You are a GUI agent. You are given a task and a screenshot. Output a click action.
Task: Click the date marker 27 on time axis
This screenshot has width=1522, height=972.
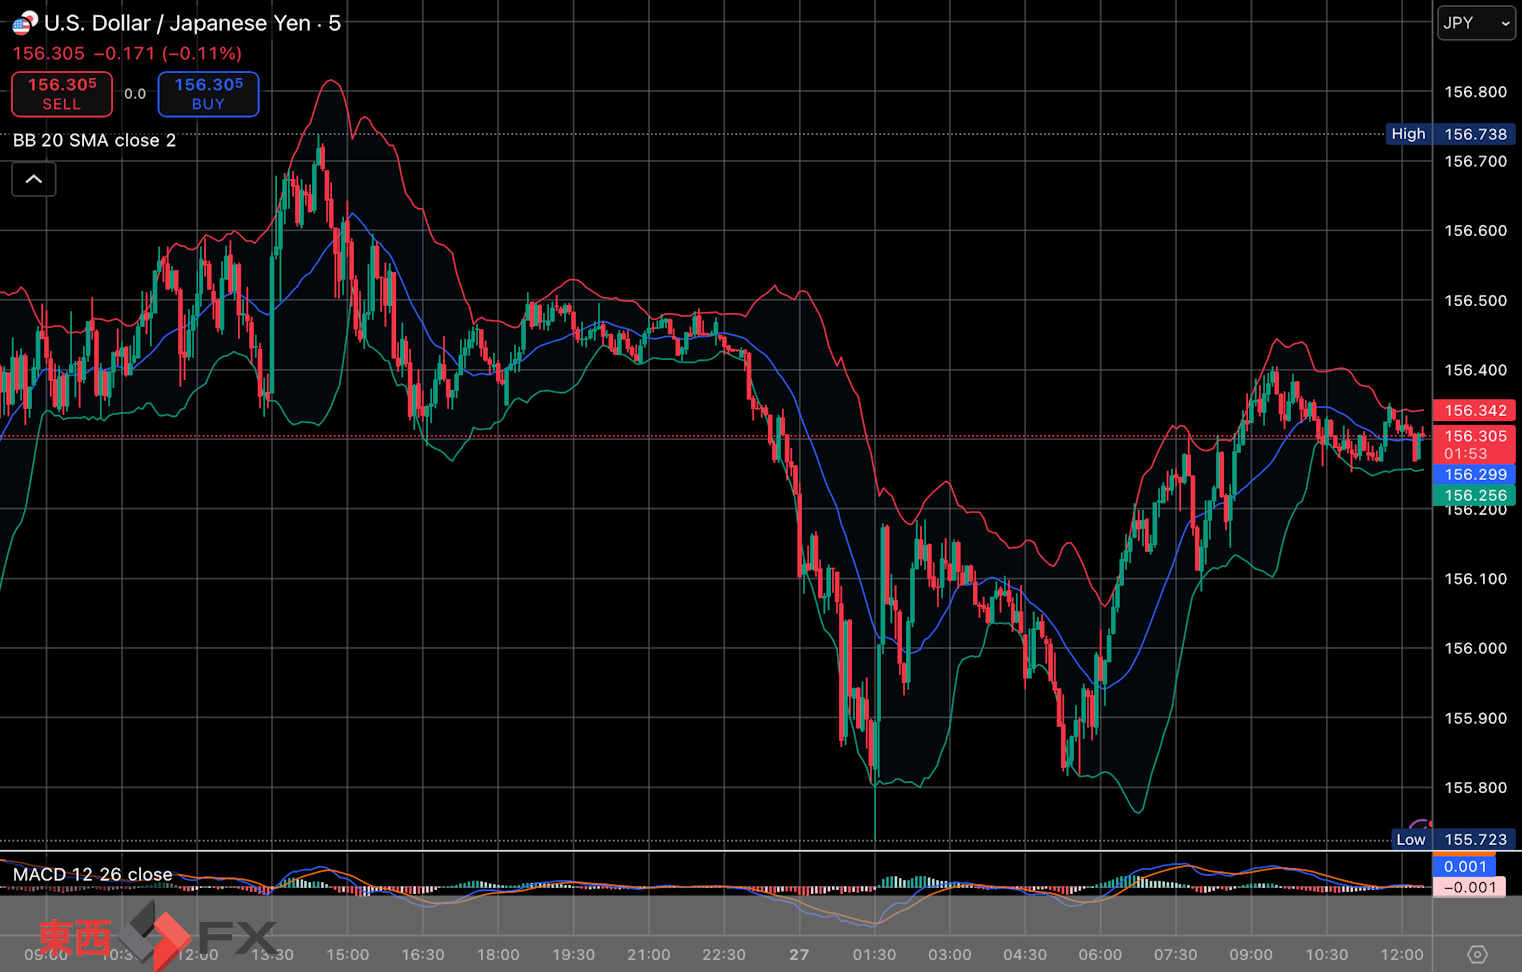point(798,954)
